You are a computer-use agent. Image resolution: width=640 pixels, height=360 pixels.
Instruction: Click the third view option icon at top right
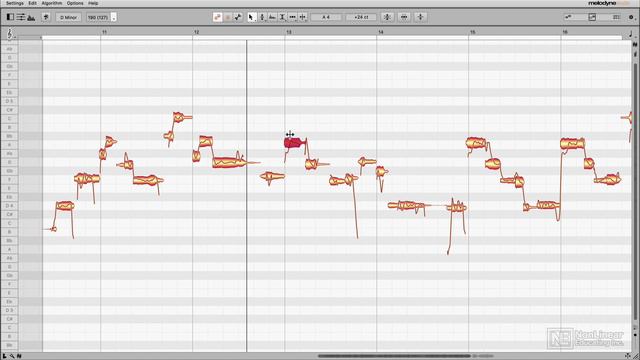[616, 17]
